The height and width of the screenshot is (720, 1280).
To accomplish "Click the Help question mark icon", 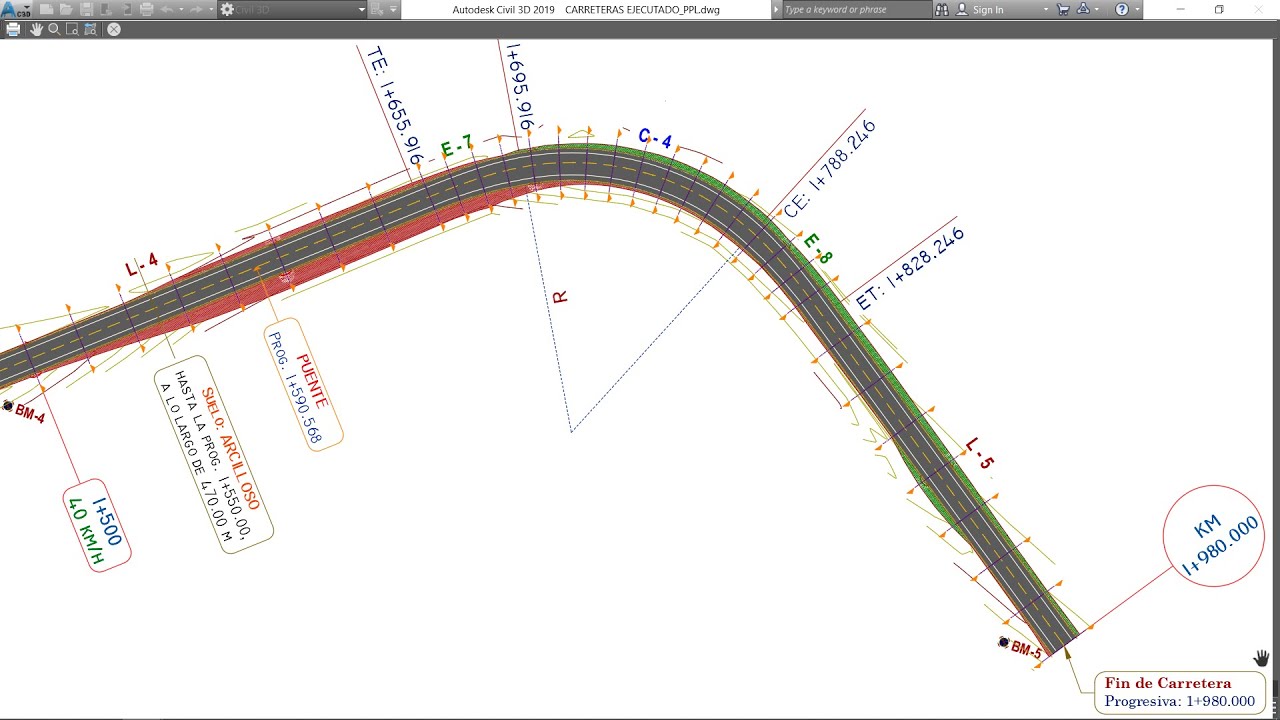I will (x=1122, y=9).
